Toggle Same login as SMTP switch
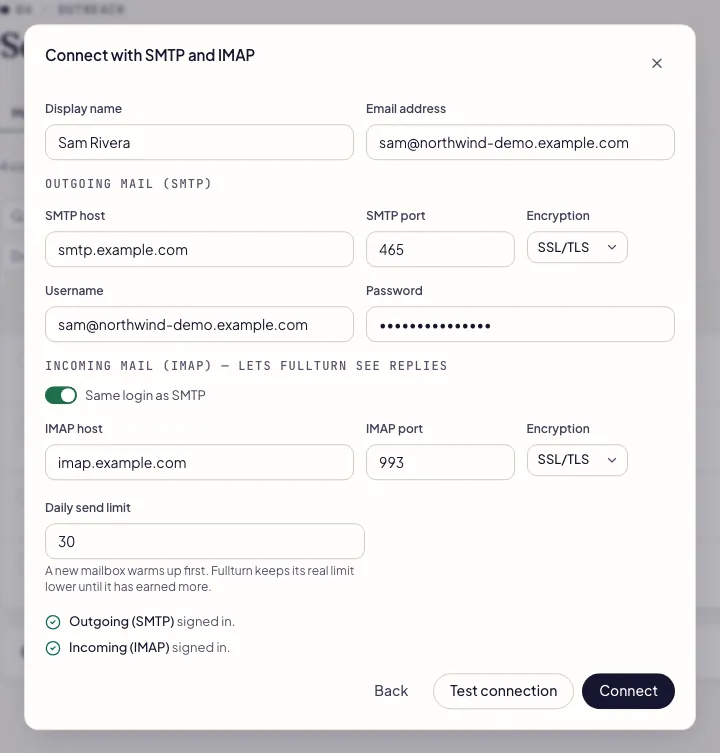720x753 pixels. coord(61,395)
